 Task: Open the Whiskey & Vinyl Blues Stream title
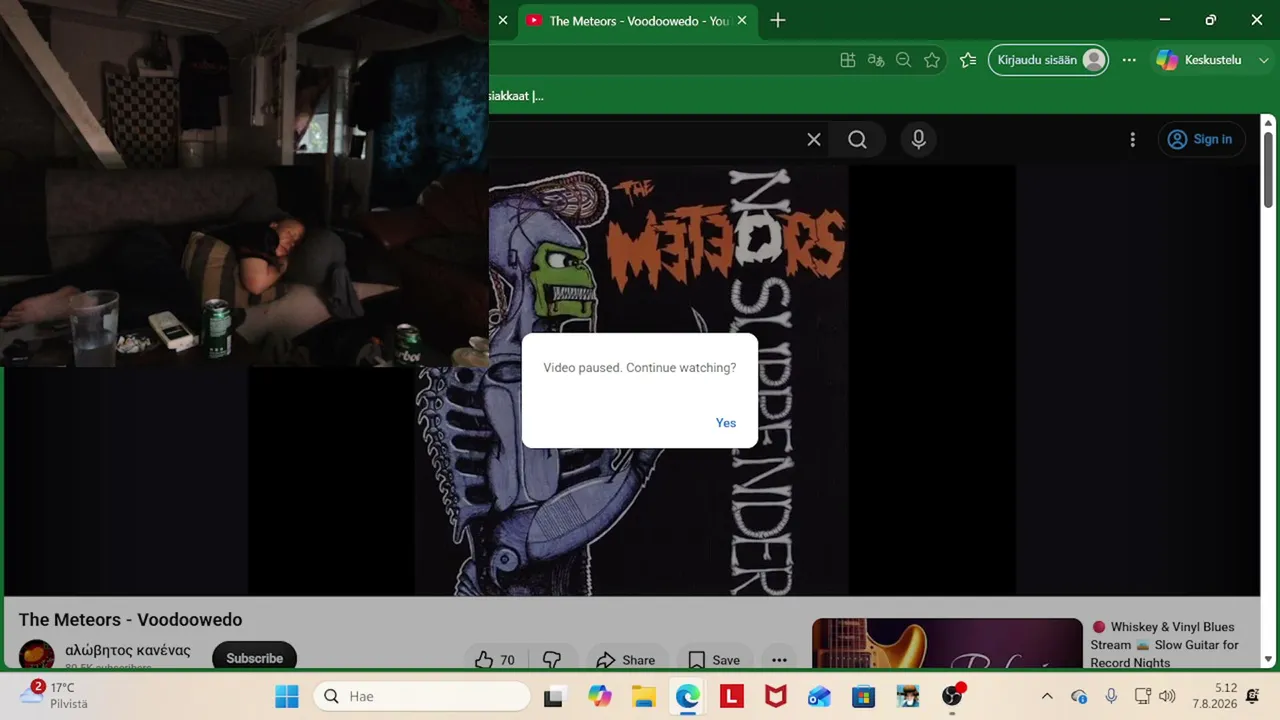pos(1165,644)
